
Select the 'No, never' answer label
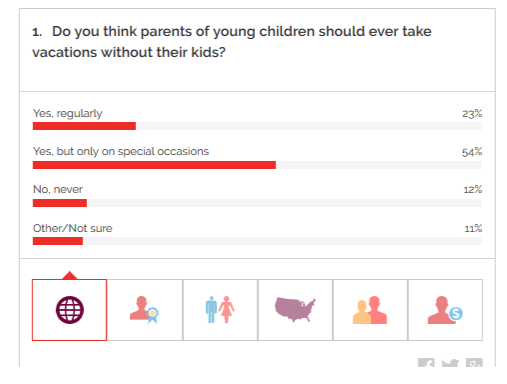pyautogui.click(x=58, y=189)
